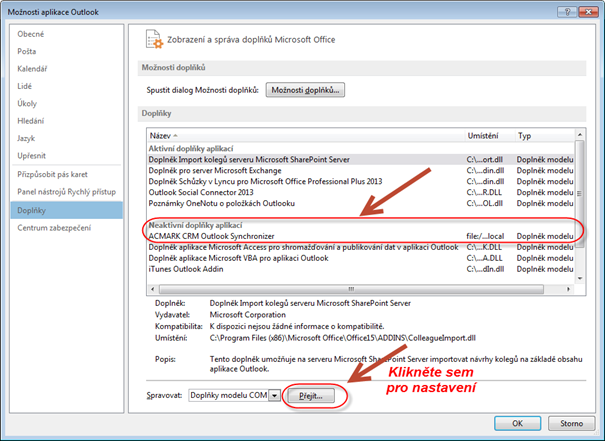The image size is (605, 441).
Task: Click the C:\...ort.dll location cell
Action: point(484,159)
